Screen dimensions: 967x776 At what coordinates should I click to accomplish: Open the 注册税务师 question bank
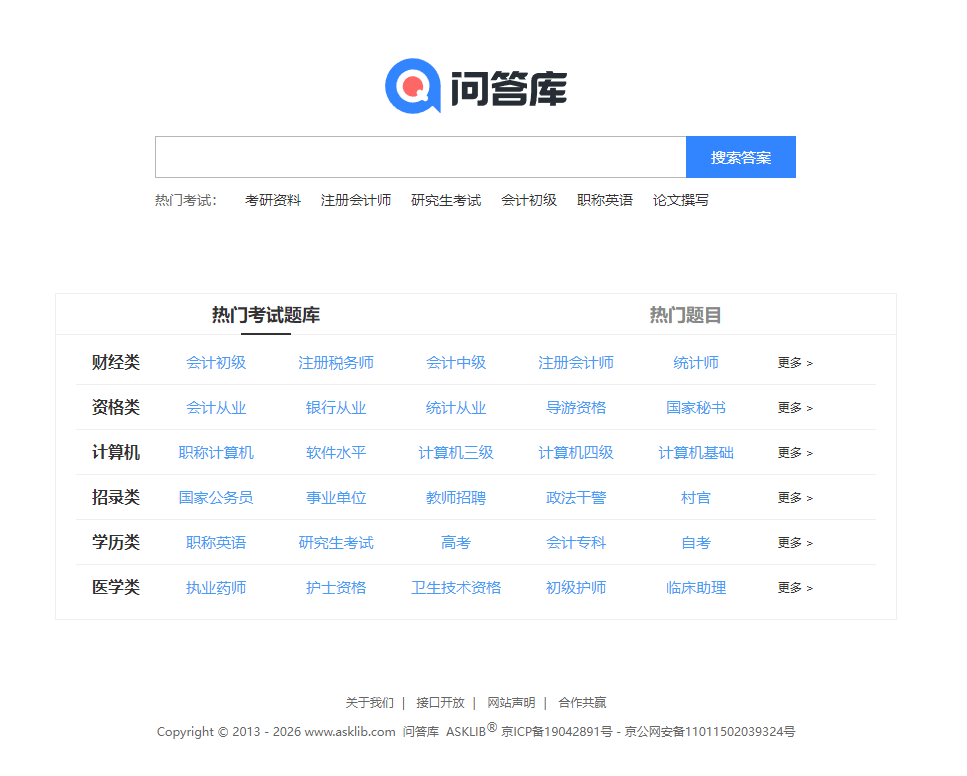coord(336,363)
